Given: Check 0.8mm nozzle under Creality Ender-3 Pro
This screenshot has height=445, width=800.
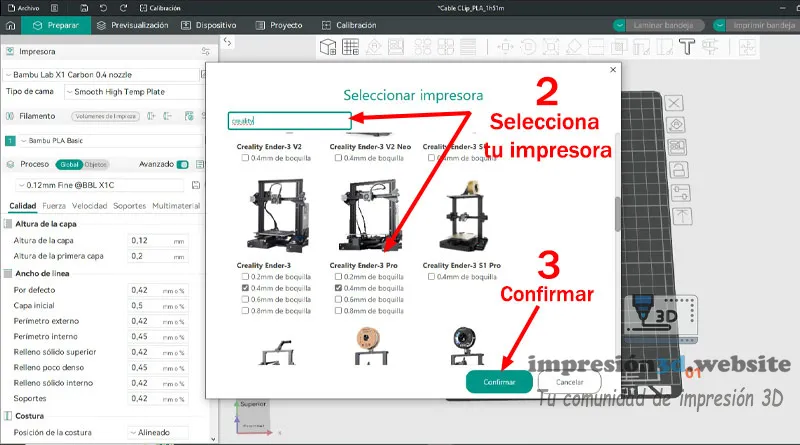Looking at the screenshot, I should click(338, 310).
